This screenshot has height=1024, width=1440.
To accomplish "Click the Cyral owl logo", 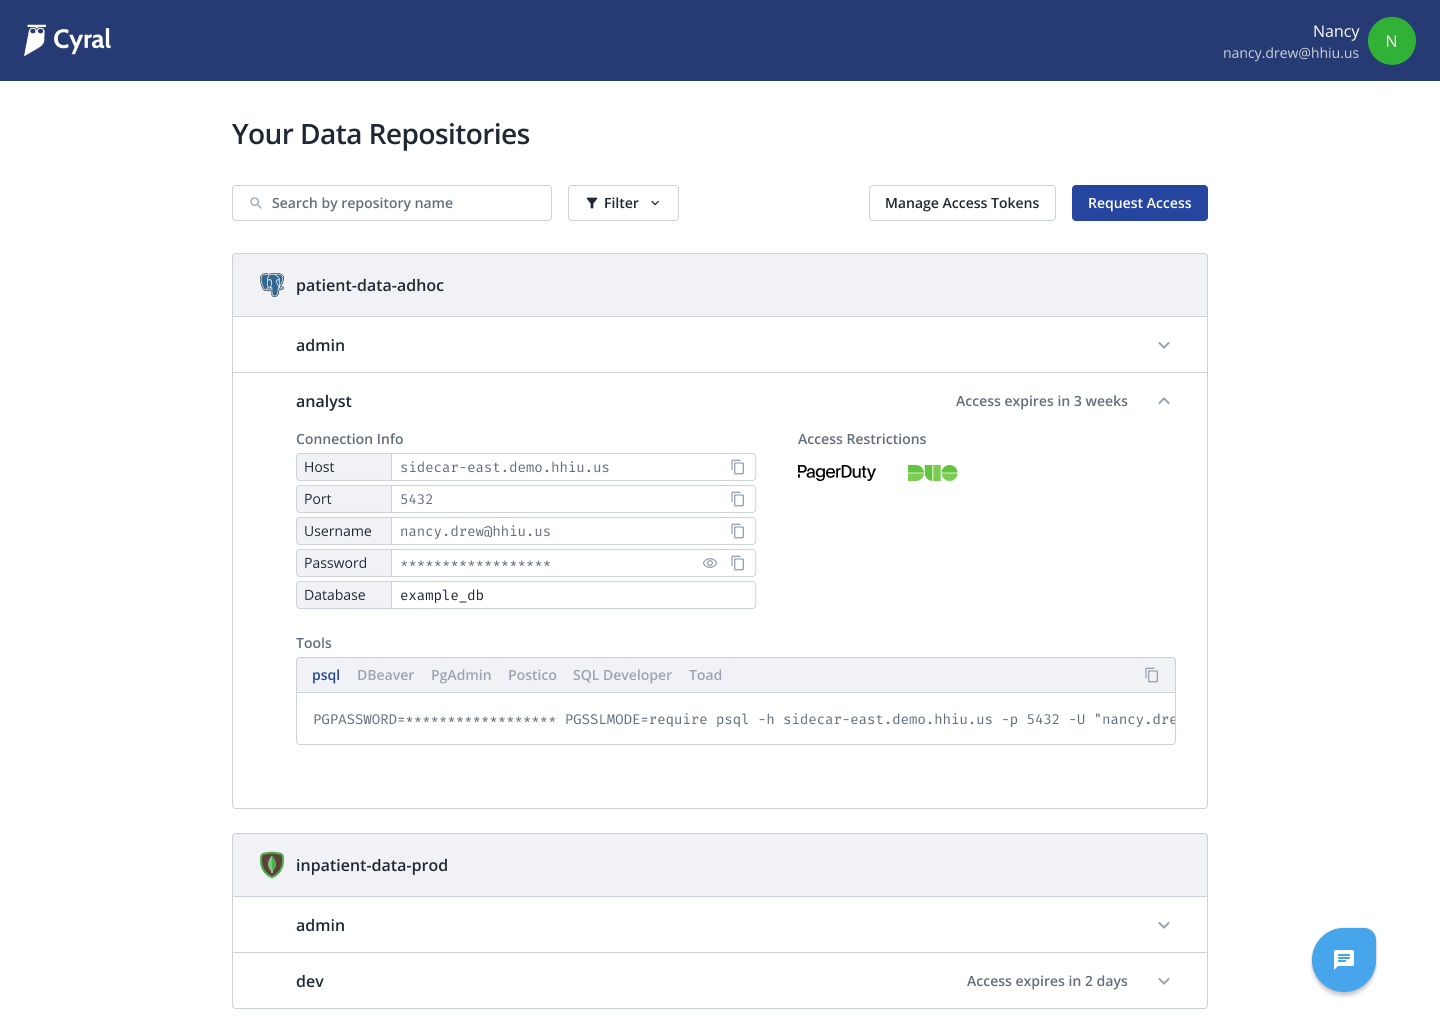I will click(x=38, y=39).
